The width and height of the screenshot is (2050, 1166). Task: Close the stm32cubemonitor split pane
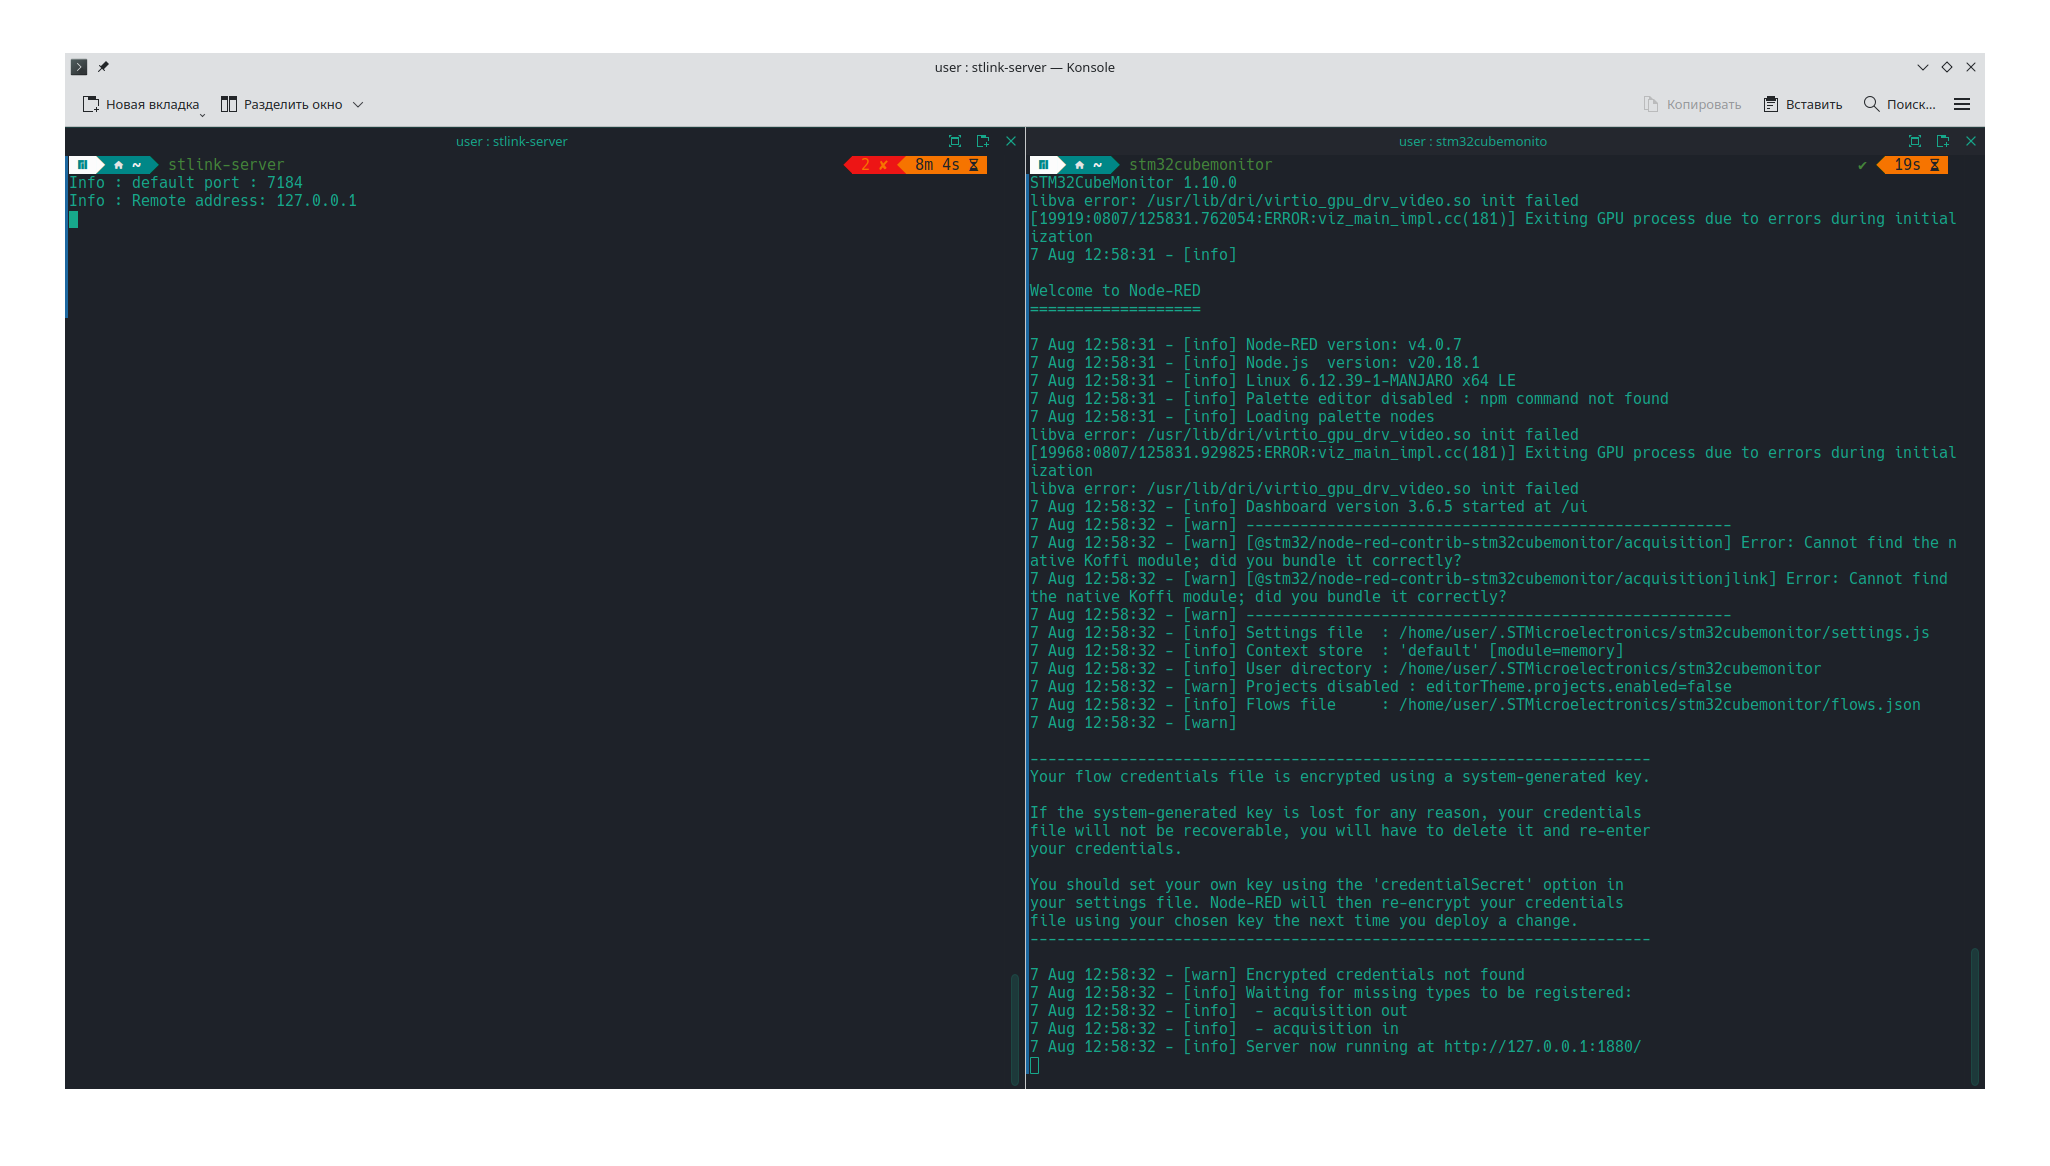click(x=1970, y=141)
